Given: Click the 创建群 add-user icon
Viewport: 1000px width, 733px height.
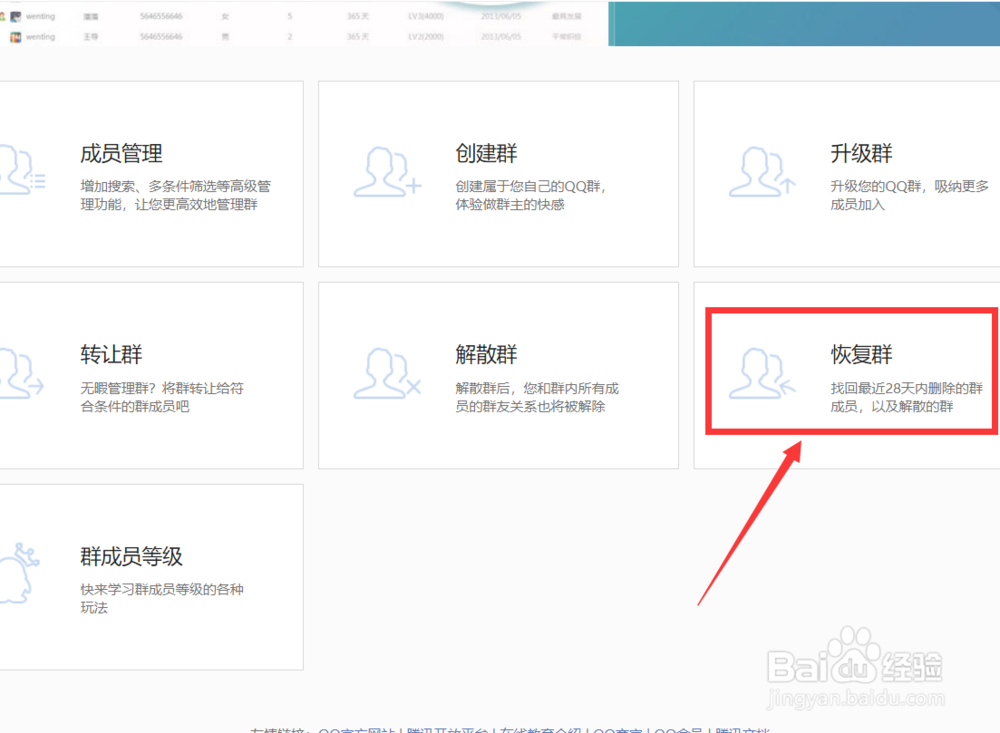Looking at the screenshot, I should point(388,172).
